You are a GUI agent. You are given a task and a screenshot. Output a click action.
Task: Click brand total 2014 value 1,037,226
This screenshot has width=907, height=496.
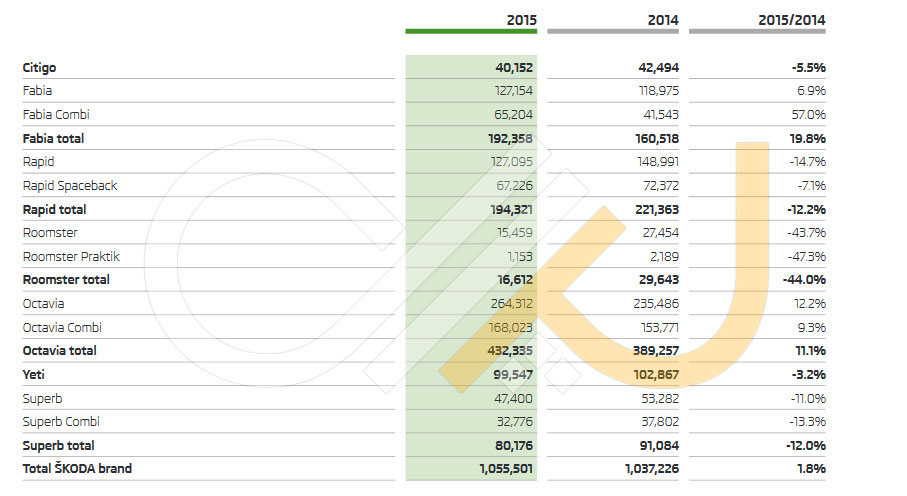tap(652, 469)
